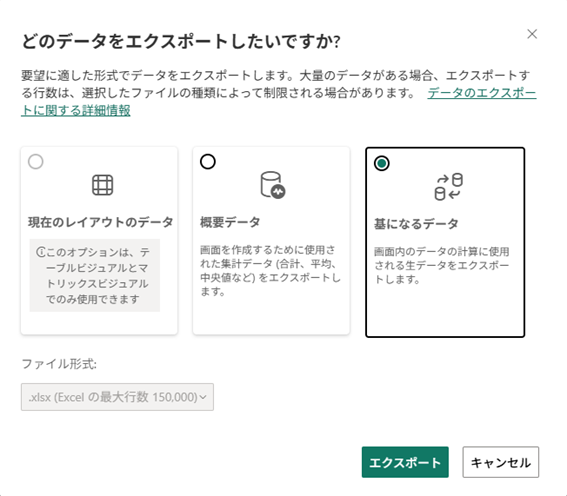Screen dimensions: 567x496
Task: Click the ファイル形式 label
Action: pos(59,364)
